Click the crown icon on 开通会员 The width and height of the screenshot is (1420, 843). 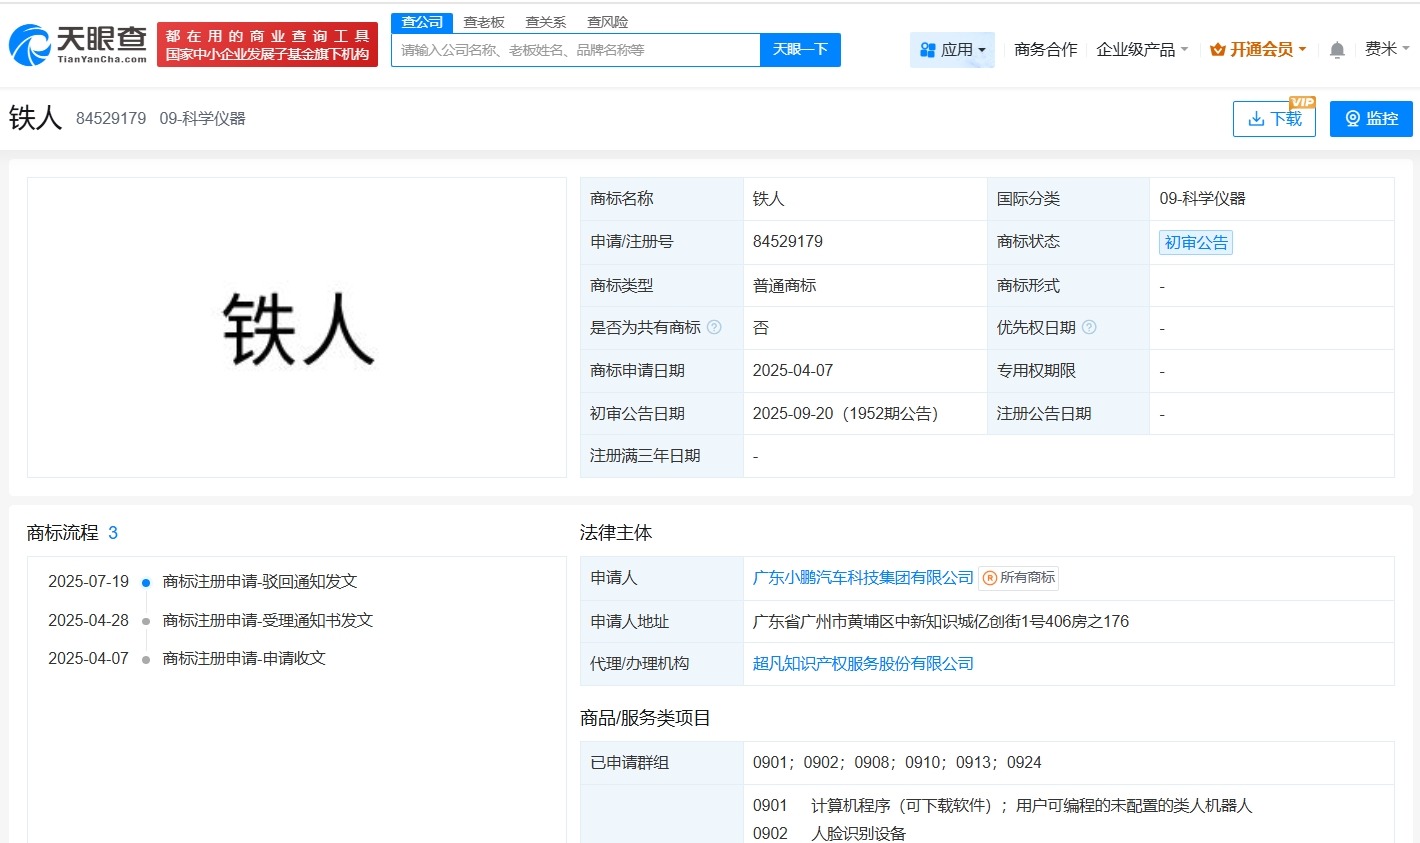click(1218, 48)
